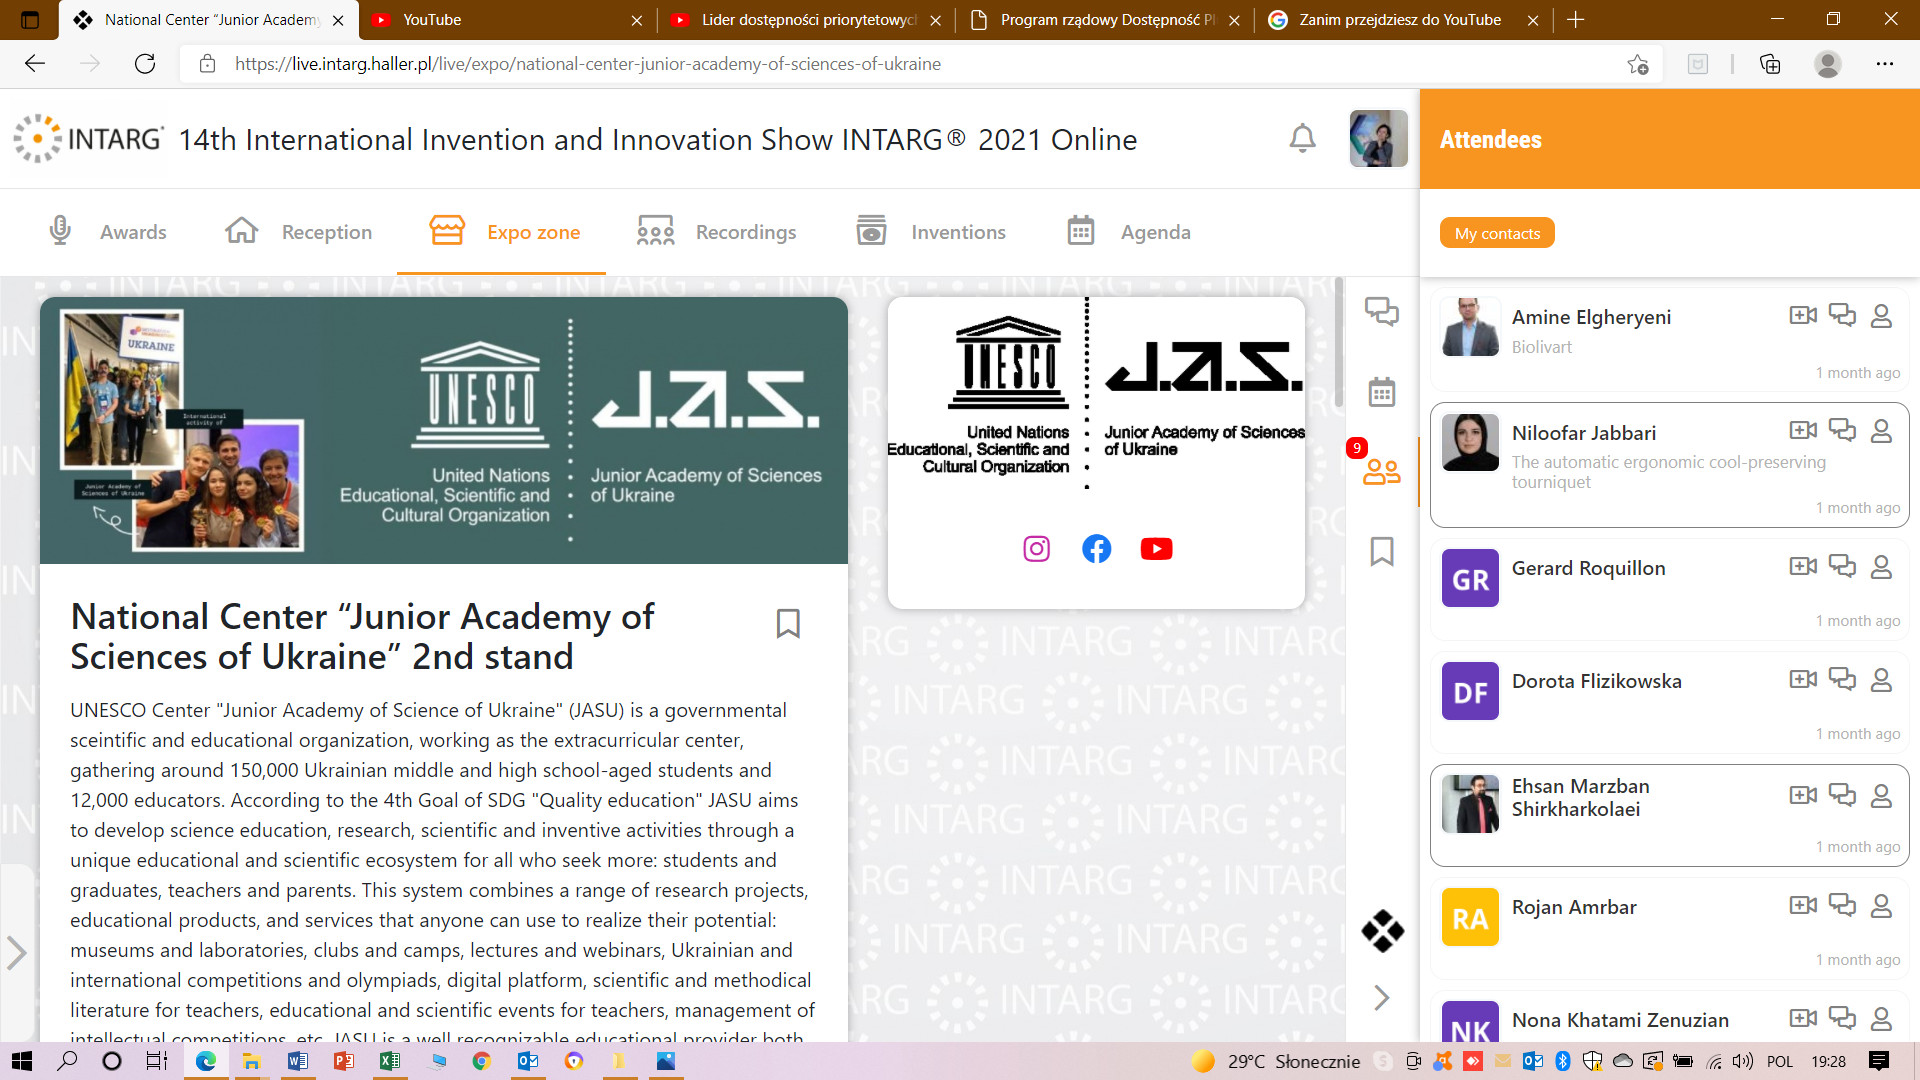Open the attendees icon with badge 9

tap(1382, 471)
